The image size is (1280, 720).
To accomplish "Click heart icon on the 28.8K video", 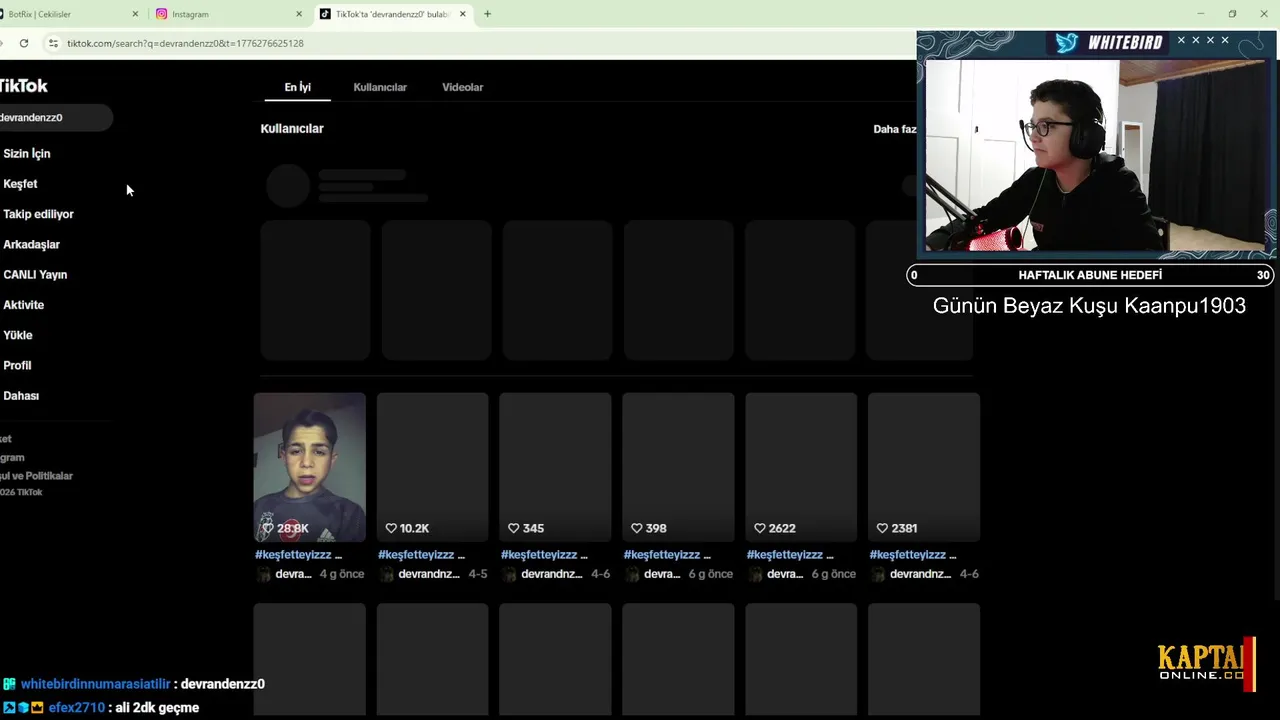I will tap(267, 528).
